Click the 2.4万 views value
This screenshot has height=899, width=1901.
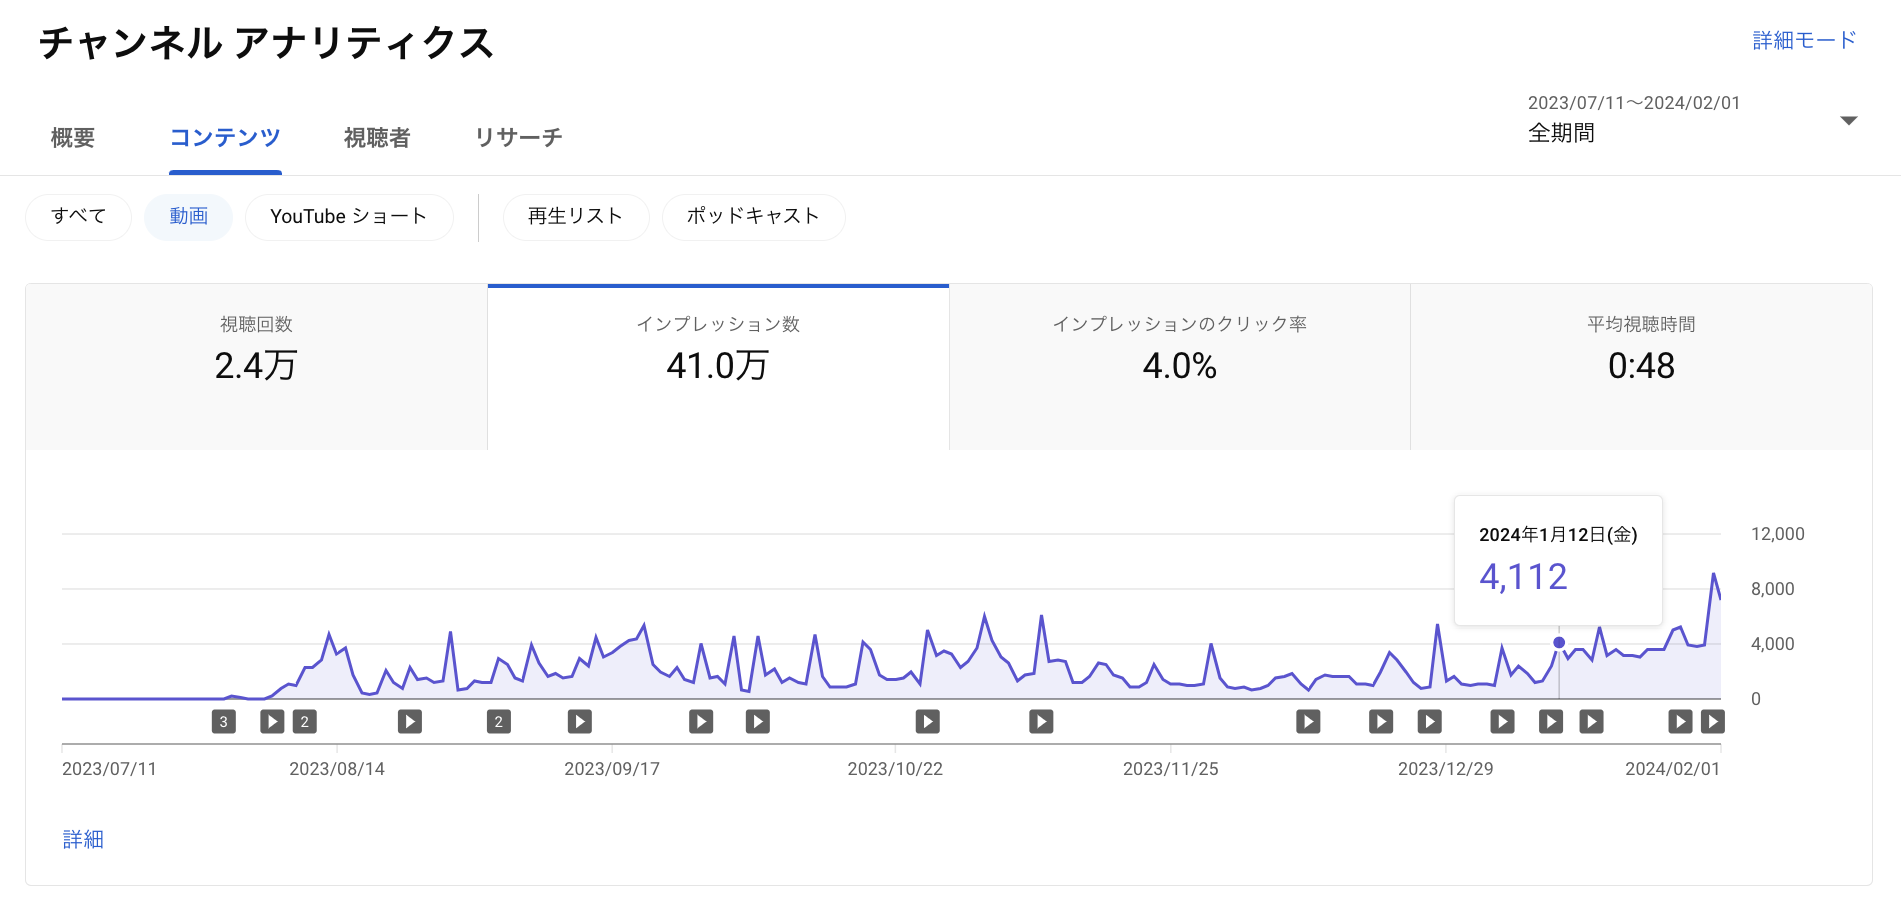256,366
